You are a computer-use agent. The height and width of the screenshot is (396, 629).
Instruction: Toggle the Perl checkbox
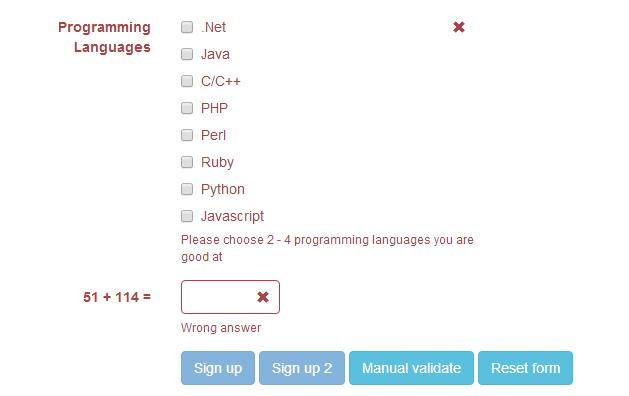(x=187, y=135)
